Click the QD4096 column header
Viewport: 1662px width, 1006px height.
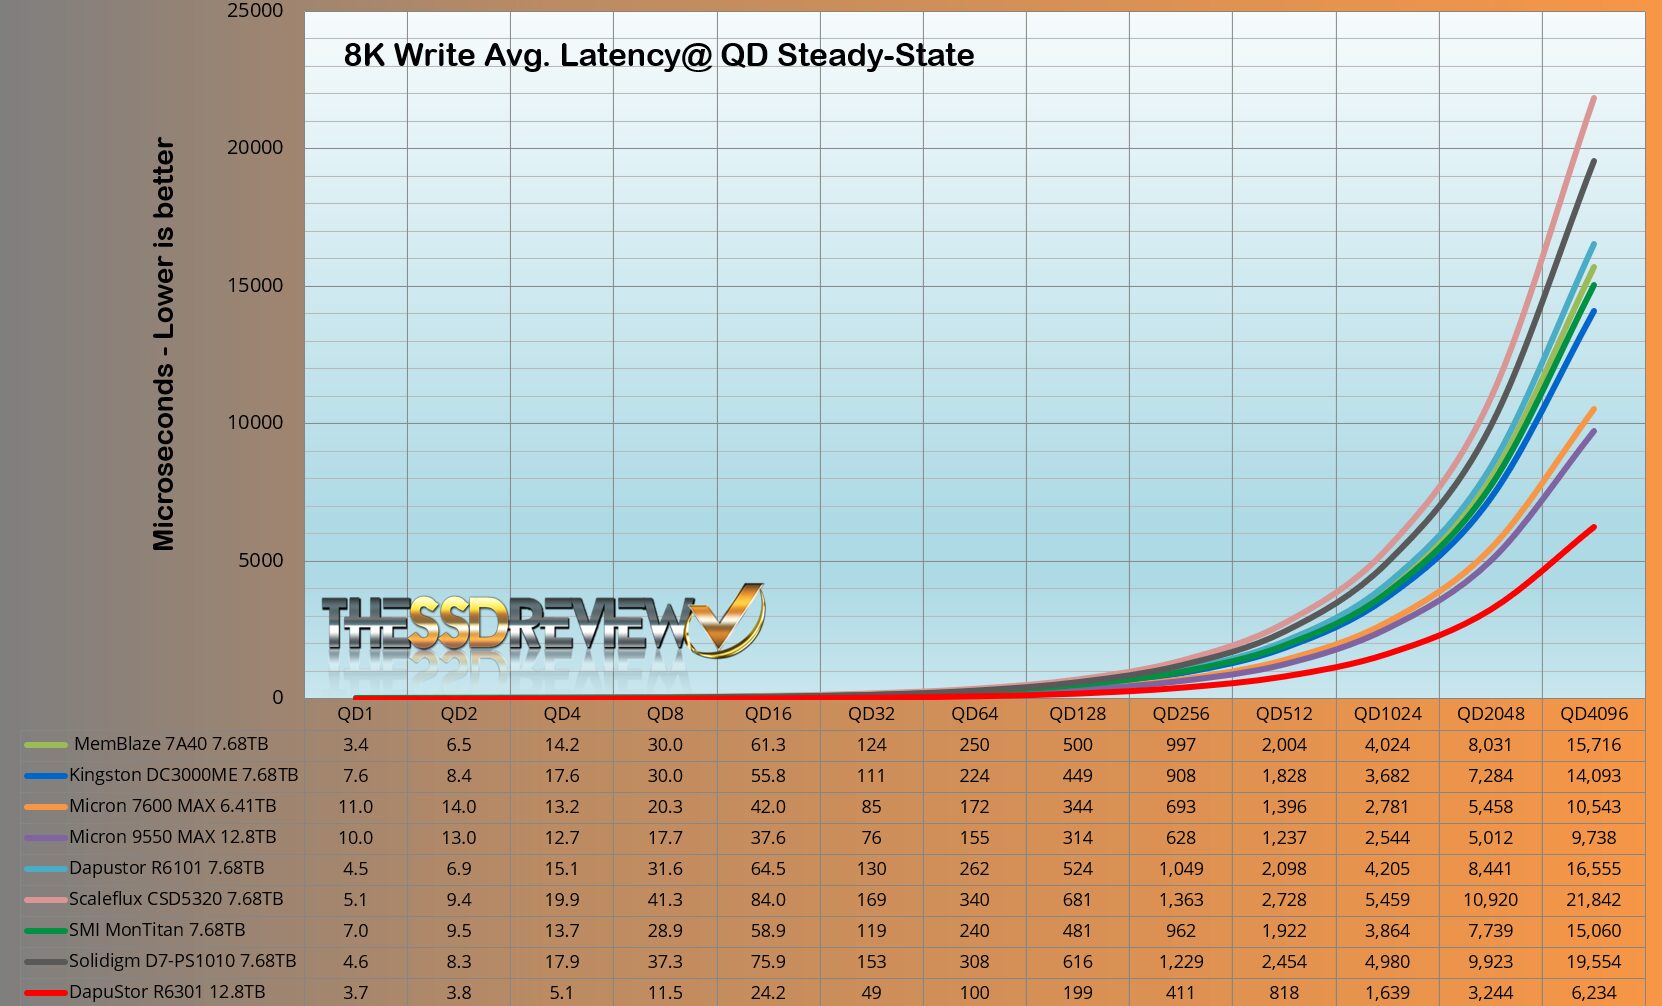(1593, 714)
